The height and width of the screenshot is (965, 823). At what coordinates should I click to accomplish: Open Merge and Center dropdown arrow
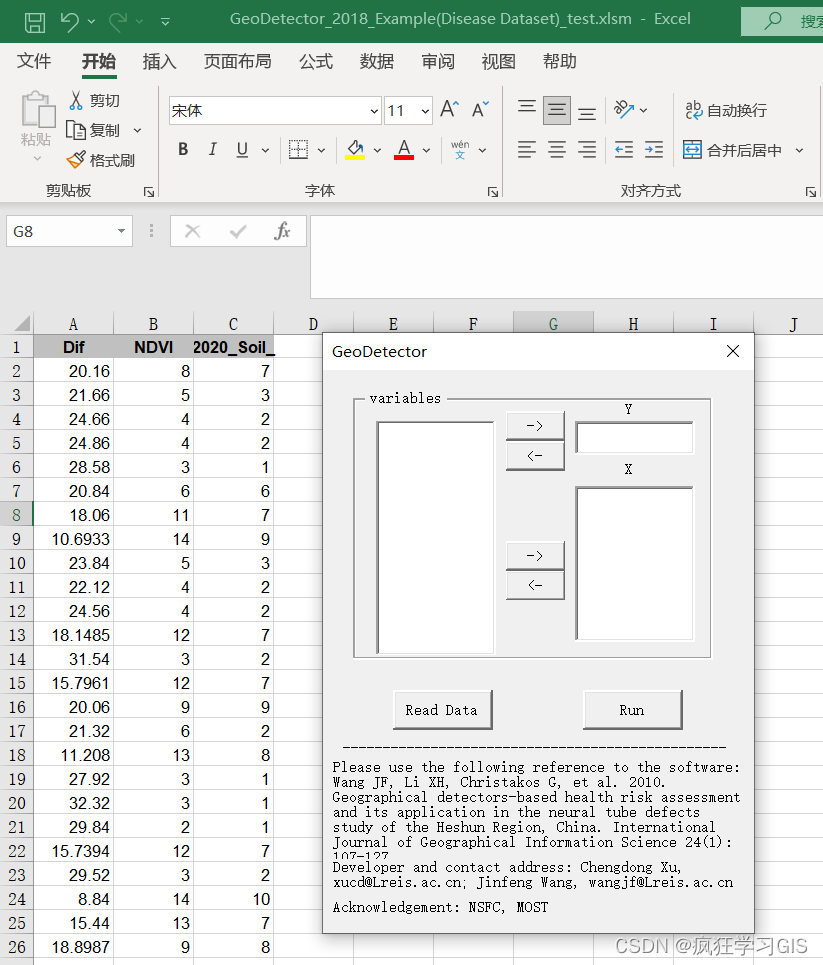click(799, 150)
